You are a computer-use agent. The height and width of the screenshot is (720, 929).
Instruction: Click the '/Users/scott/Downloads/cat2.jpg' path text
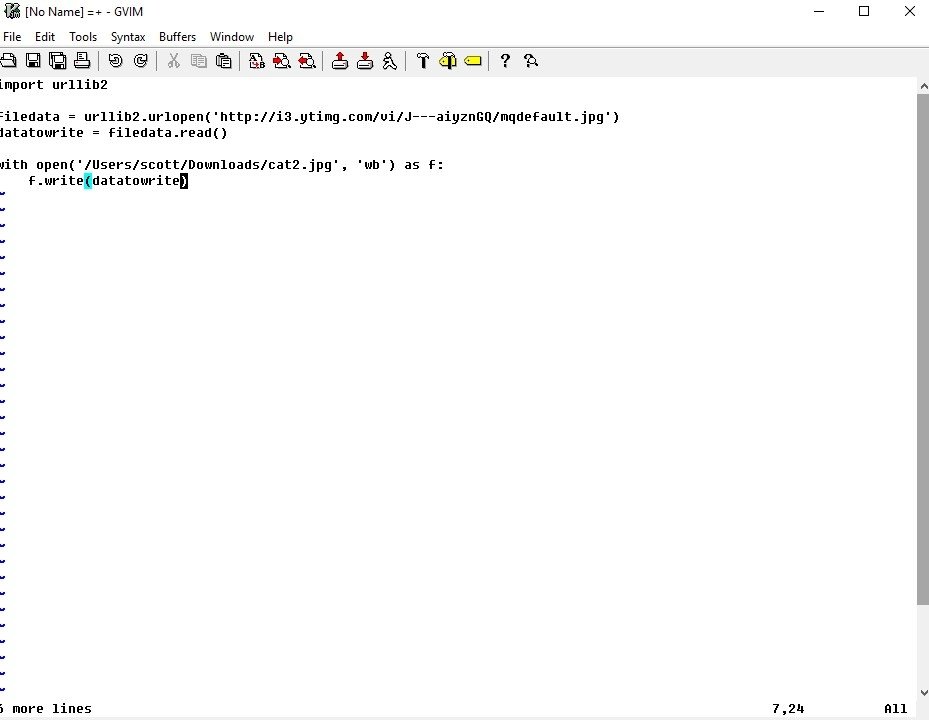click(x=208, y=165)
